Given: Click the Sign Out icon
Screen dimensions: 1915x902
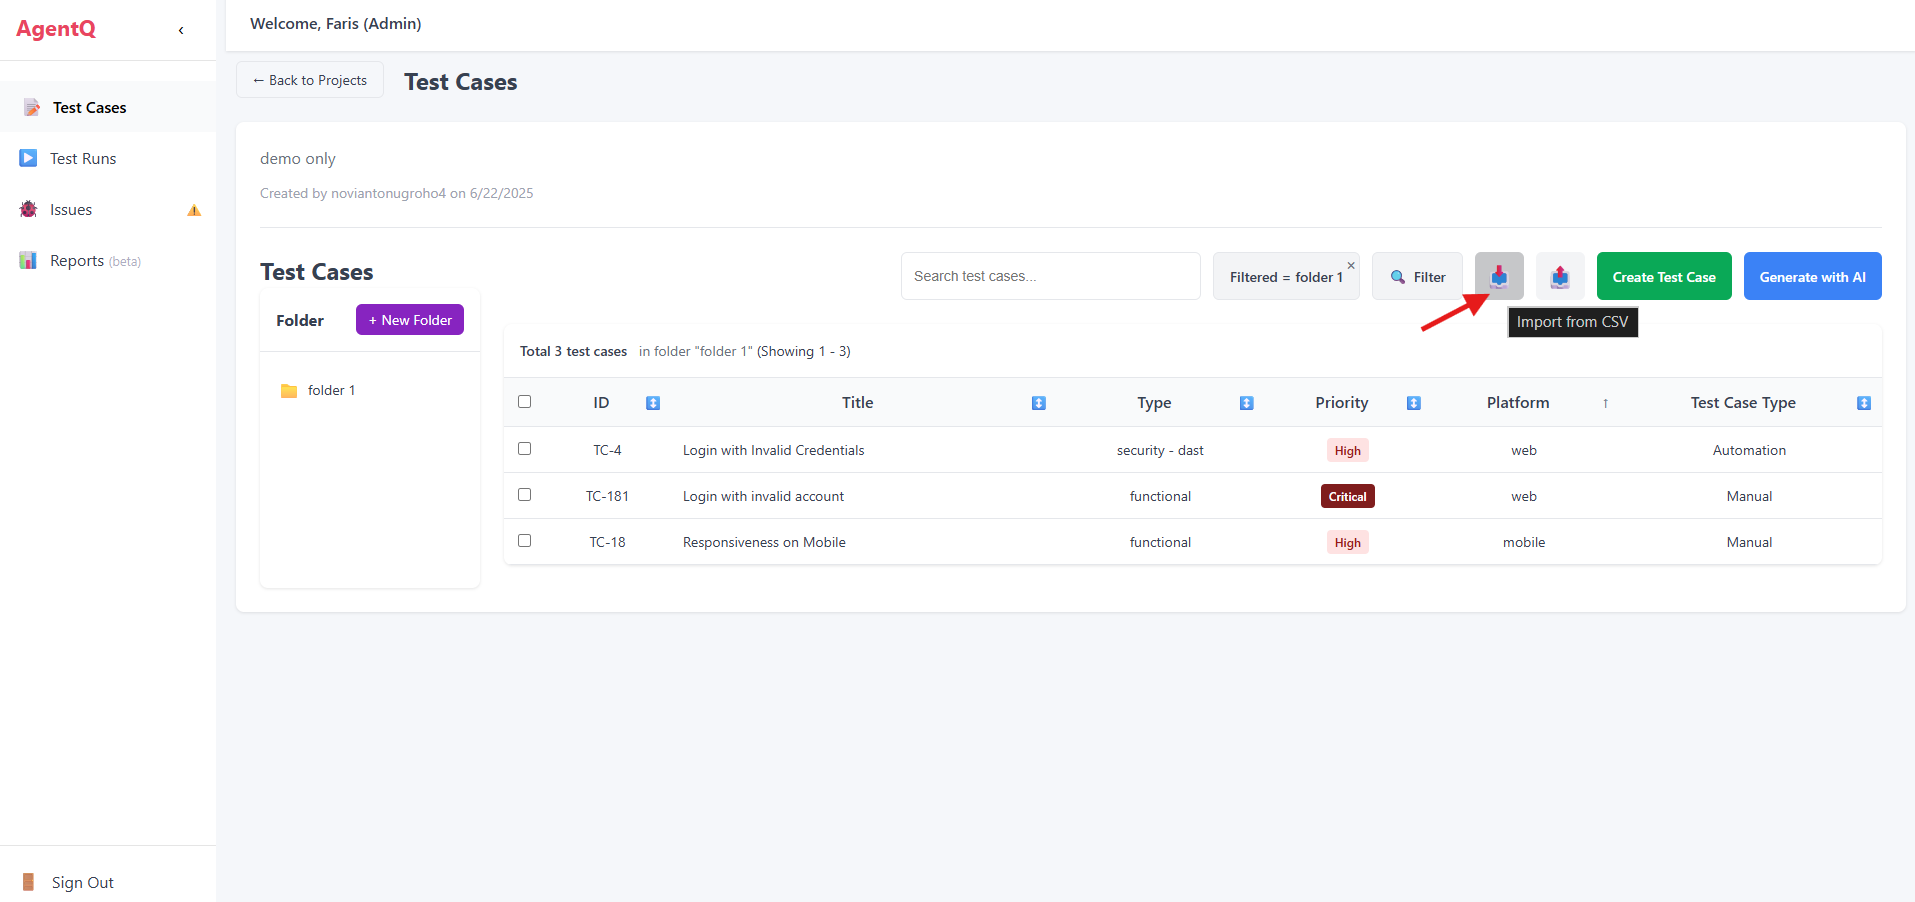Looking at the screenshot, I should (28, 881).
